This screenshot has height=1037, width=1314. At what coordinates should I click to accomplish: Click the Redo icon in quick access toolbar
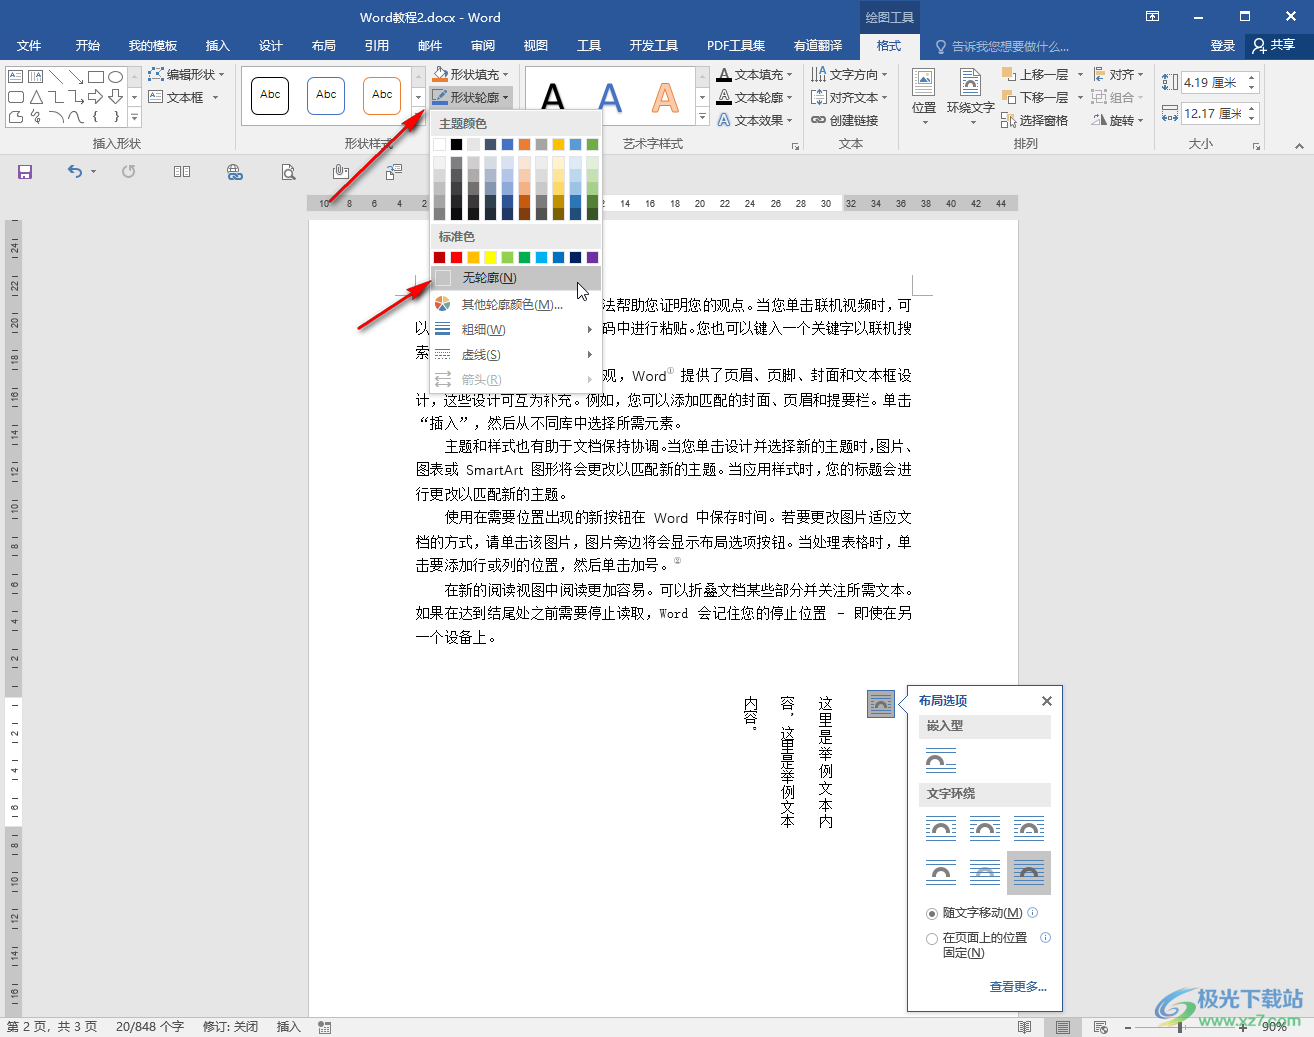129,172
